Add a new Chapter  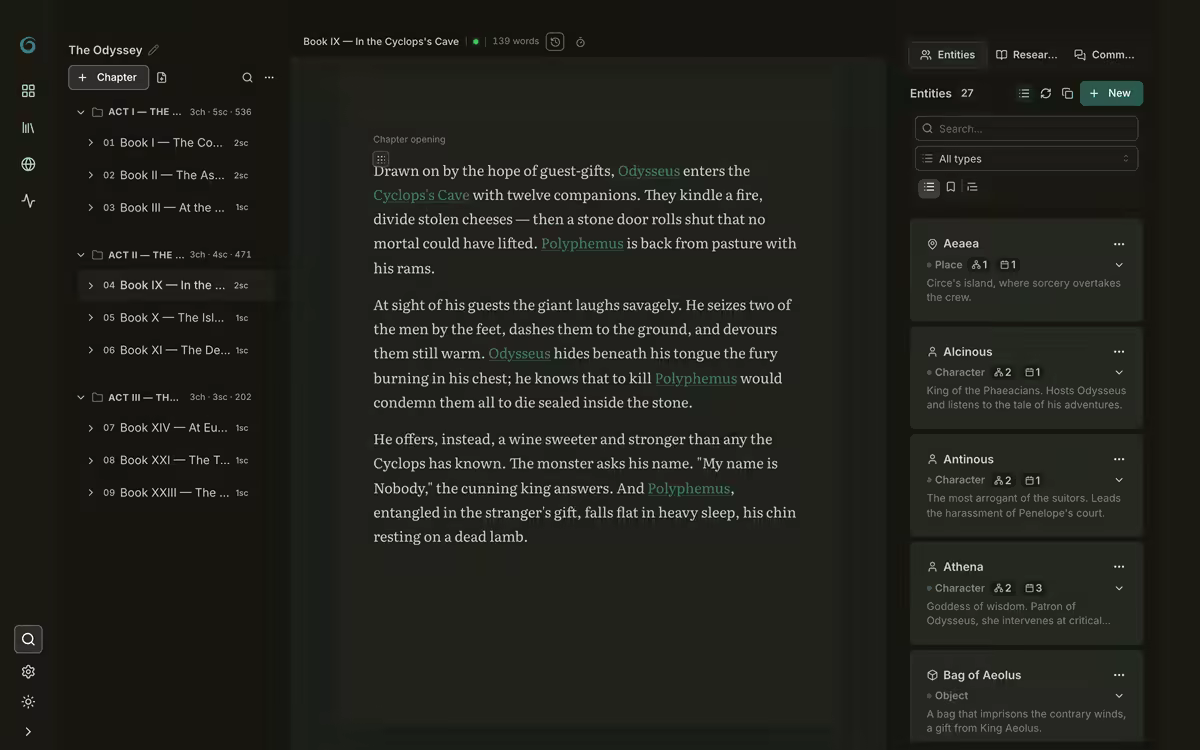(108, 77)
